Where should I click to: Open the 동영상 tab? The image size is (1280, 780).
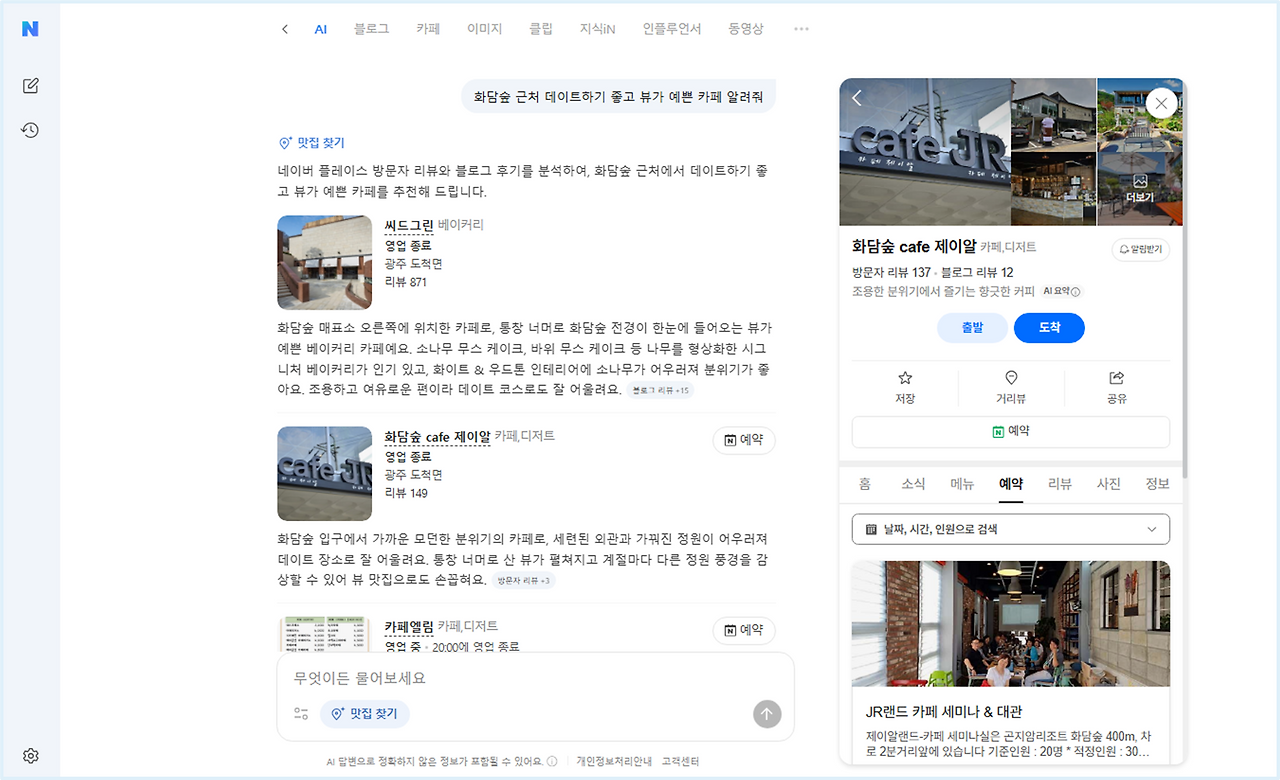coord(746,29)
